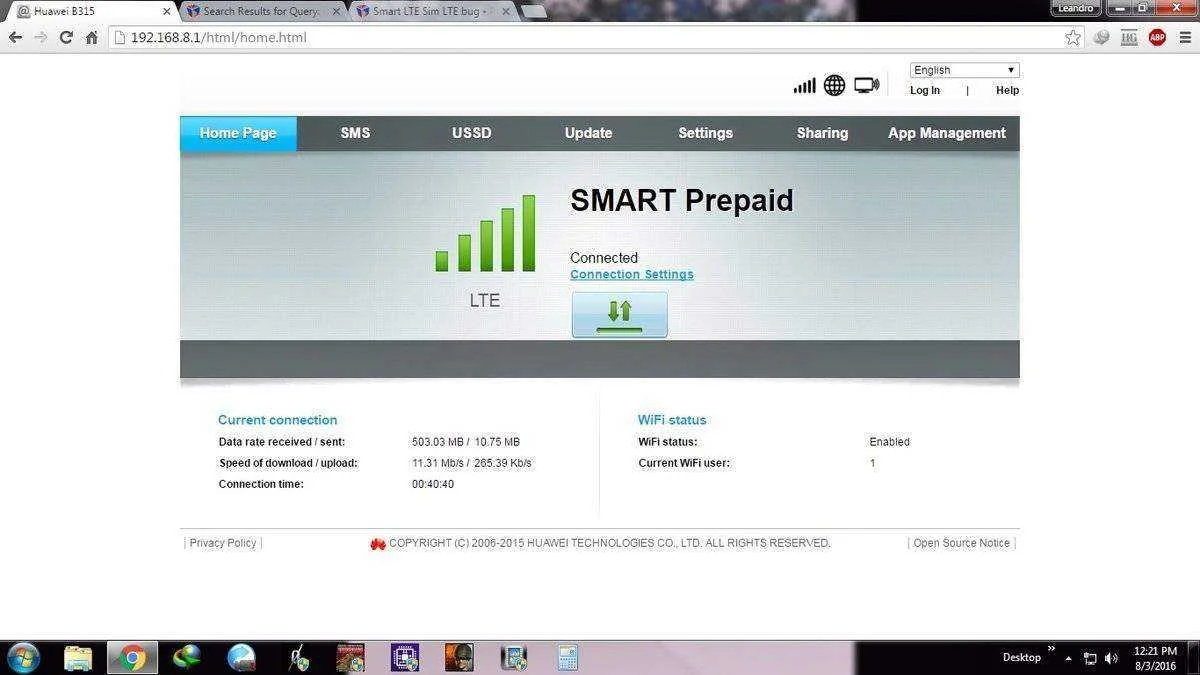Reload the page with the refresh icon
This screenshot has height=675, width=1200.
click(x=66, y=37)
